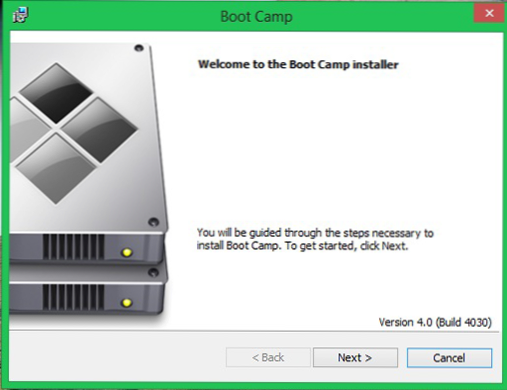Click the bottom diamond pane of logo
The image size is (507, 390).
coord(56,168)
